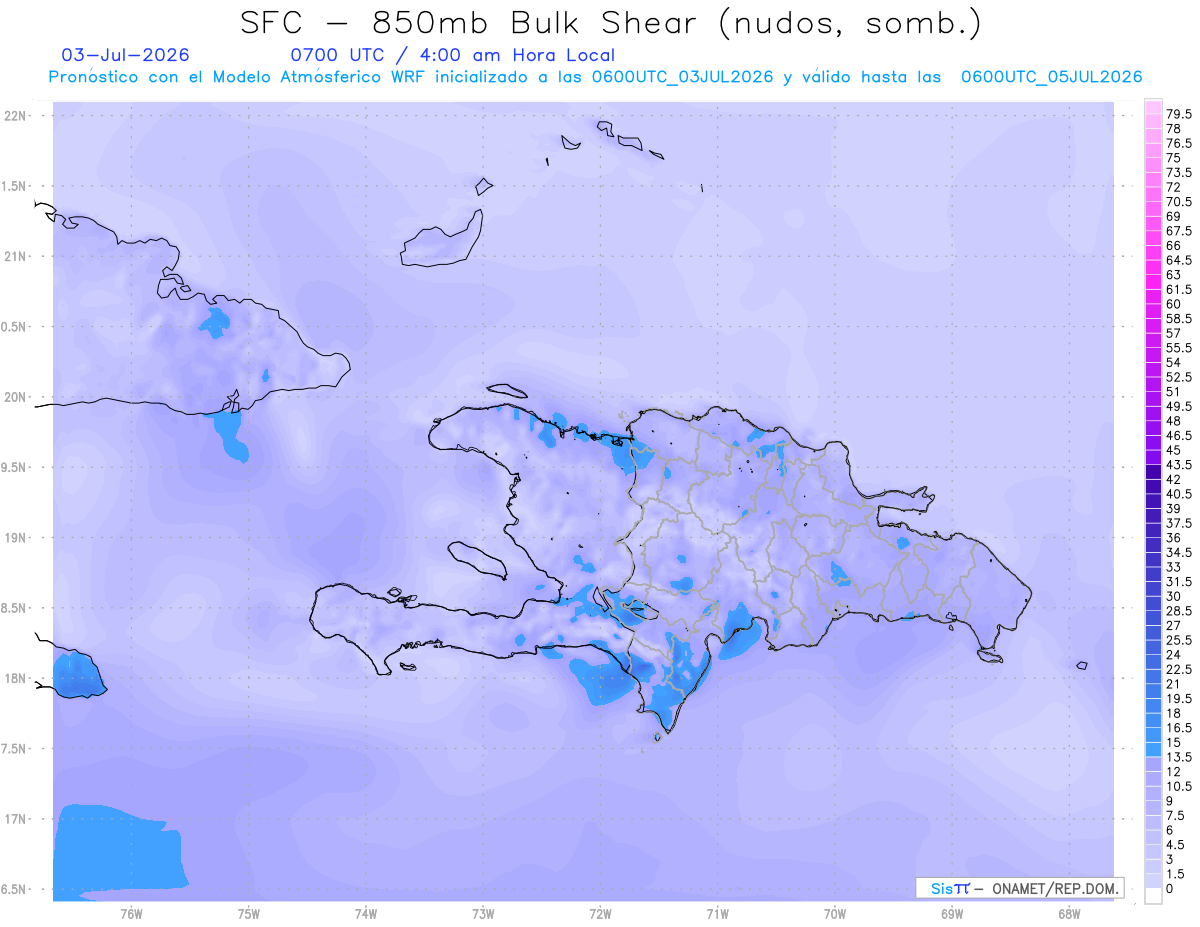Click the date "03-Jul-2026"
This screenshot has height=927, width=1200.
tap(125, 55)
